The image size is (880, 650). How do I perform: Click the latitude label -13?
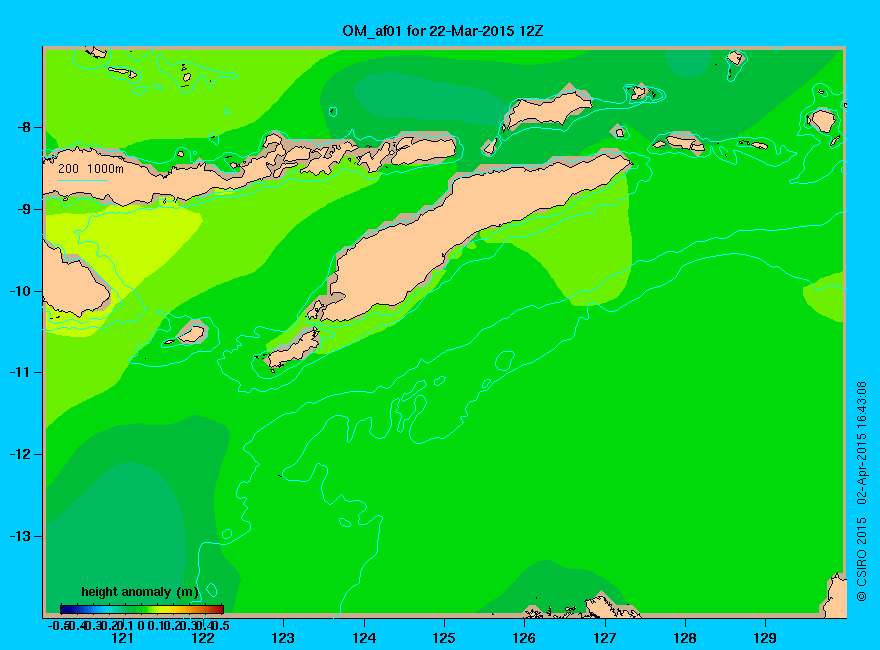(x=20, y=536)
